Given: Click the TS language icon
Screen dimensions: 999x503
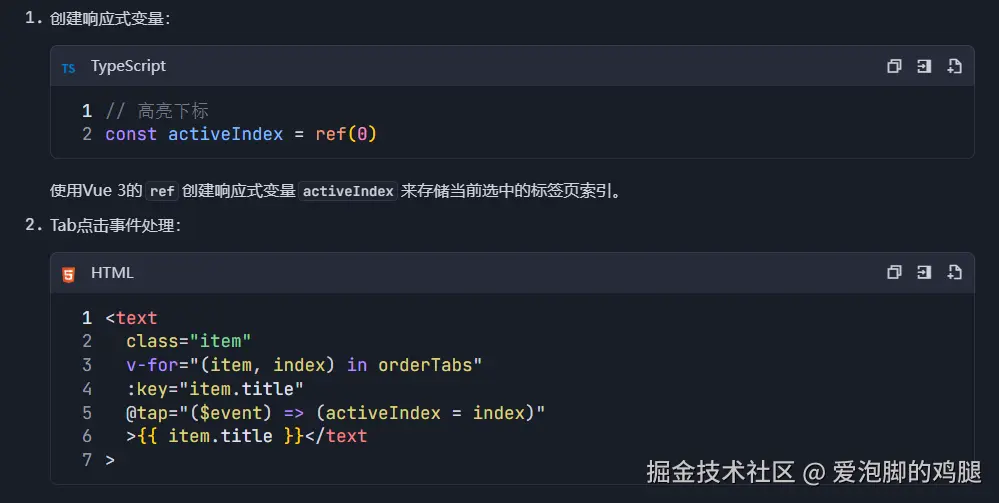Looking at the screenshot, I should click(68, 67).
